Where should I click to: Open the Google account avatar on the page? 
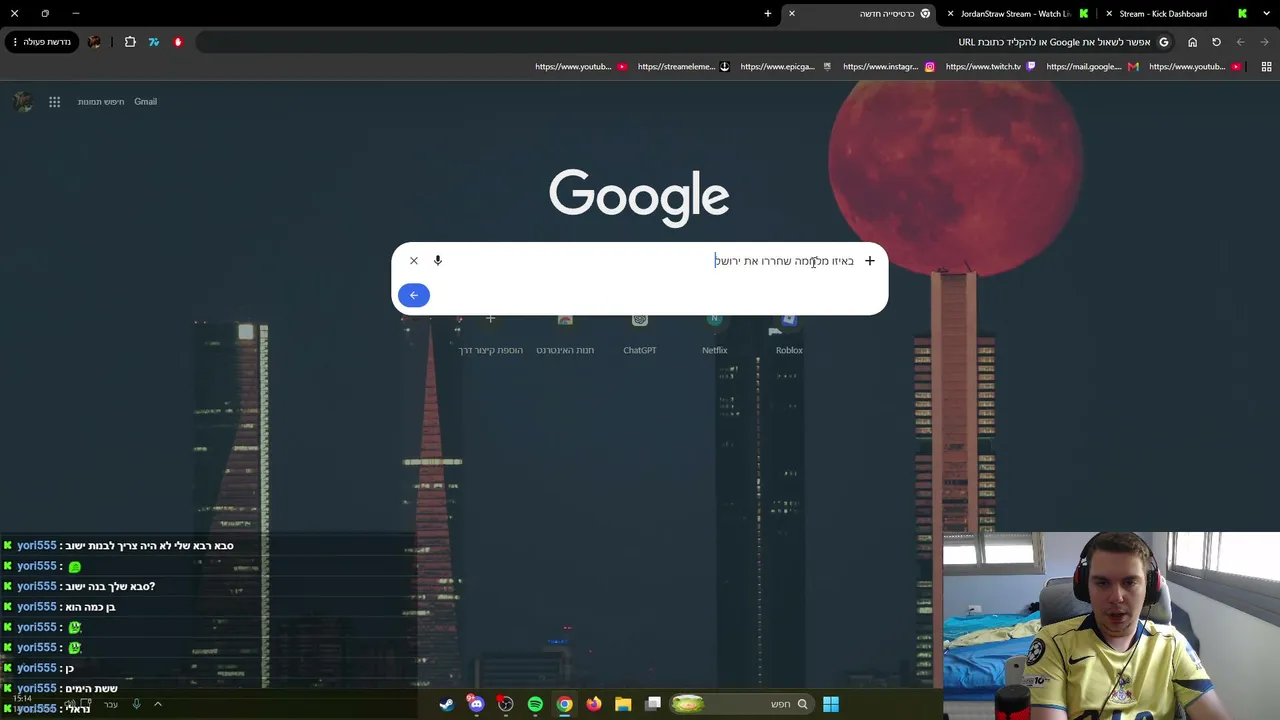click(22, 102)
